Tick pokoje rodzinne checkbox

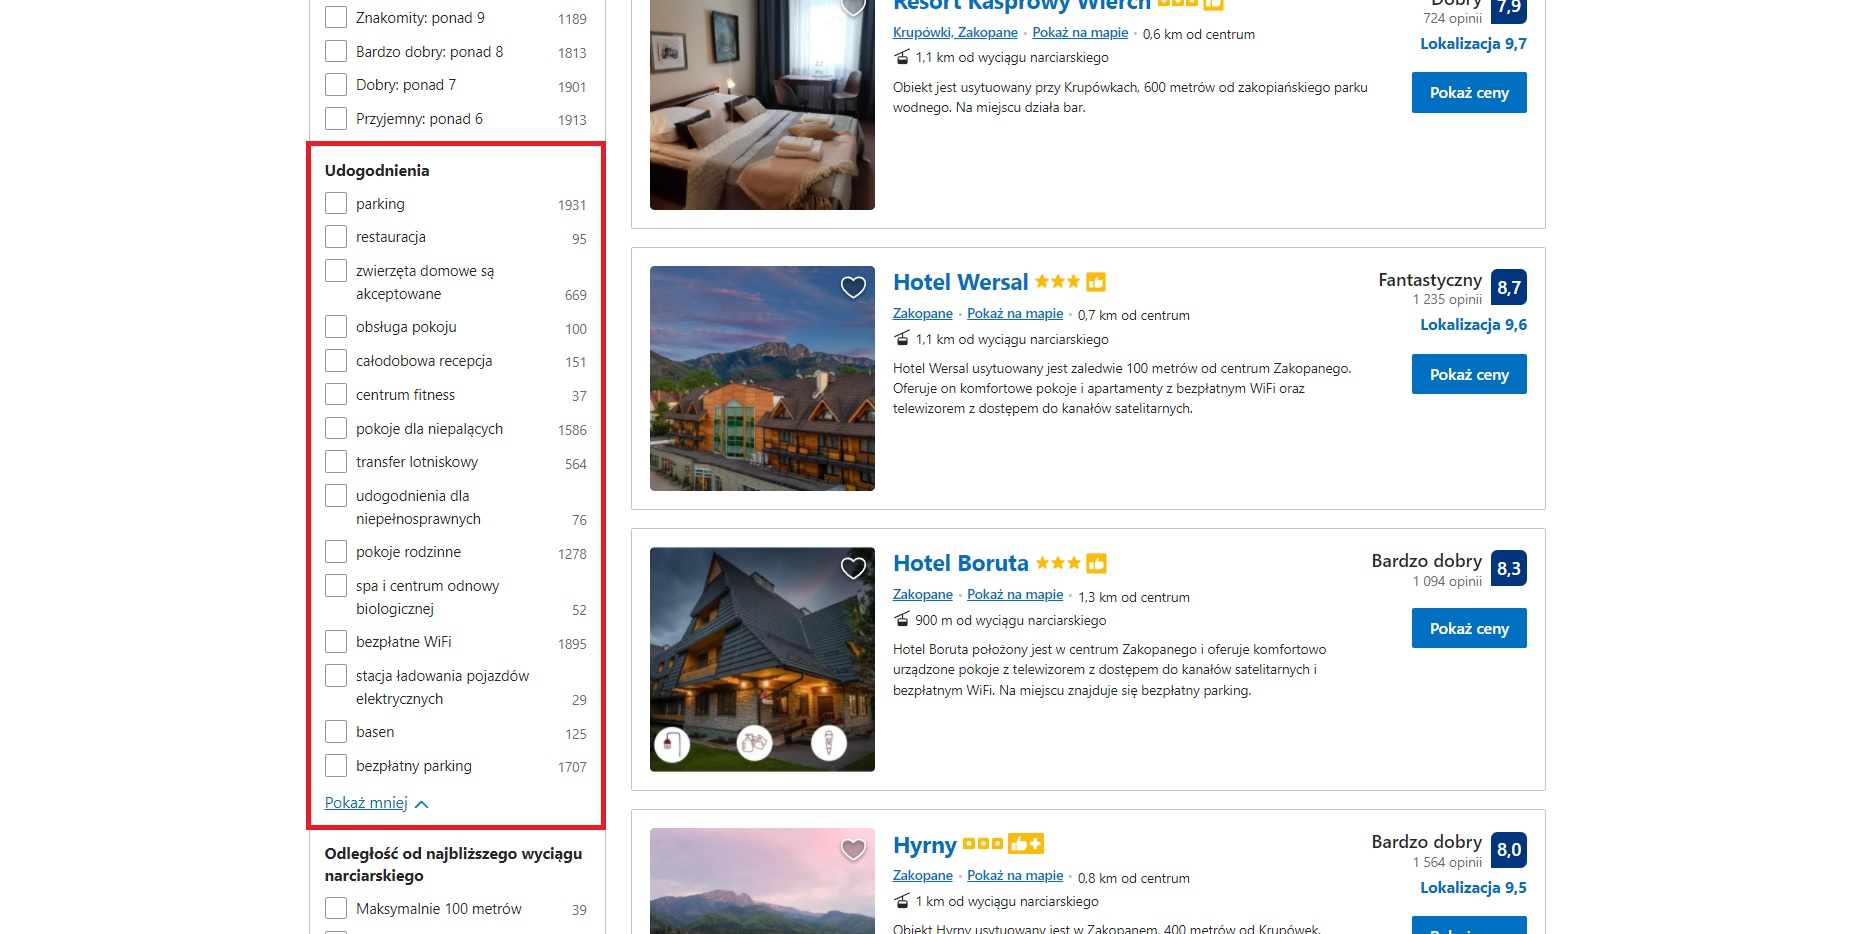pyautogui.click(x=336, y=552)
